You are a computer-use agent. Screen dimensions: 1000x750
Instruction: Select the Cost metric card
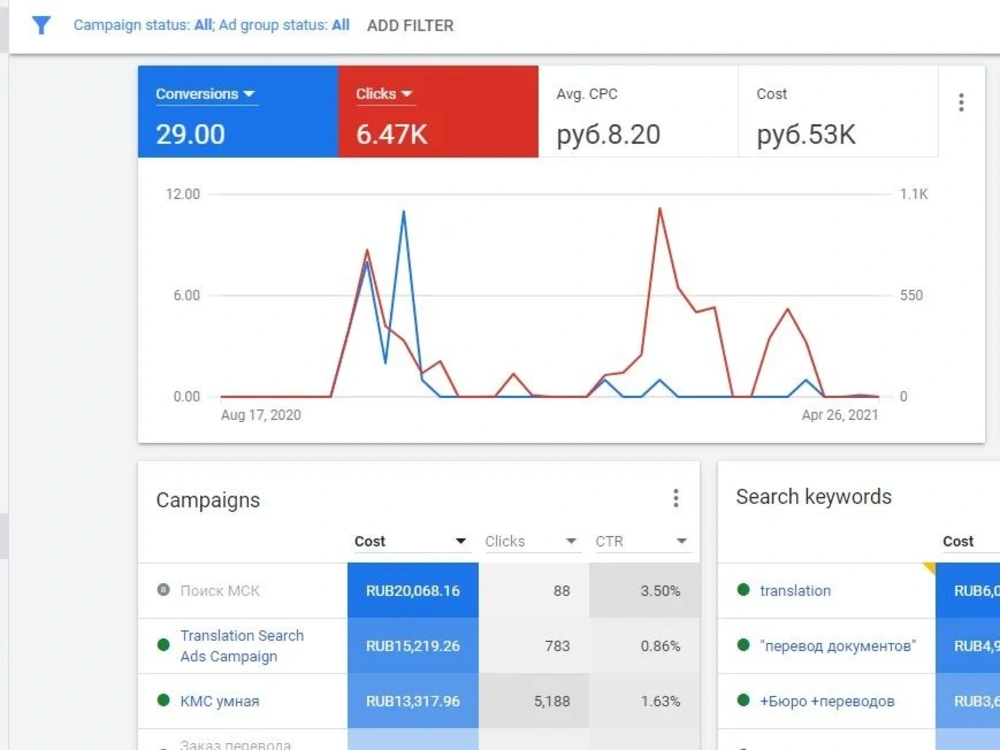pyautogui.click(x=838, y=112)
